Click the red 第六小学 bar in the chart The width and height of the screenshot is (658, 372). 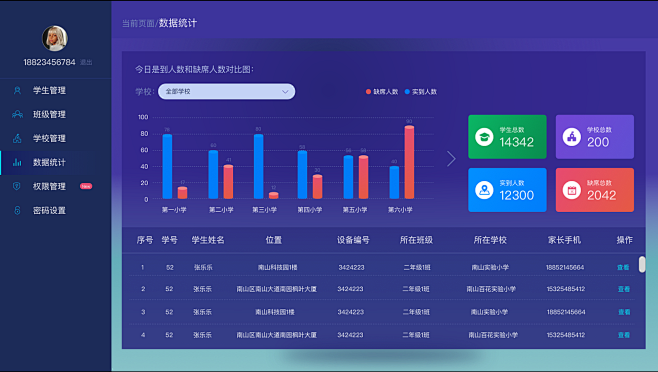point(409,162)
